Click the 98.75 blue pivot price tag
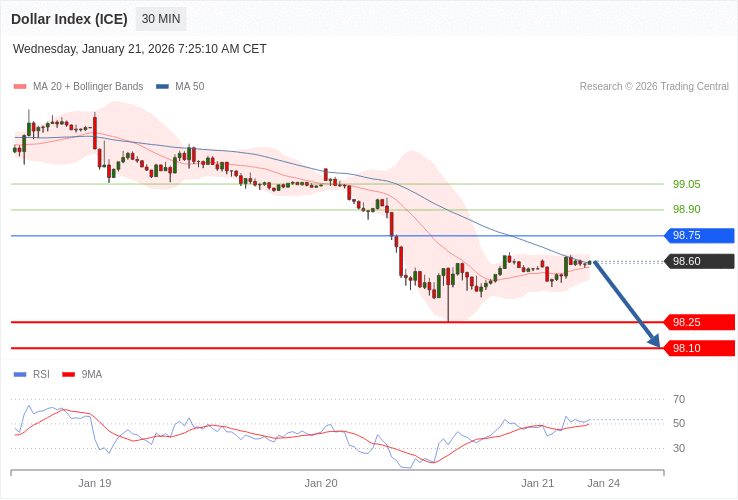 click(x=699, y=235)
